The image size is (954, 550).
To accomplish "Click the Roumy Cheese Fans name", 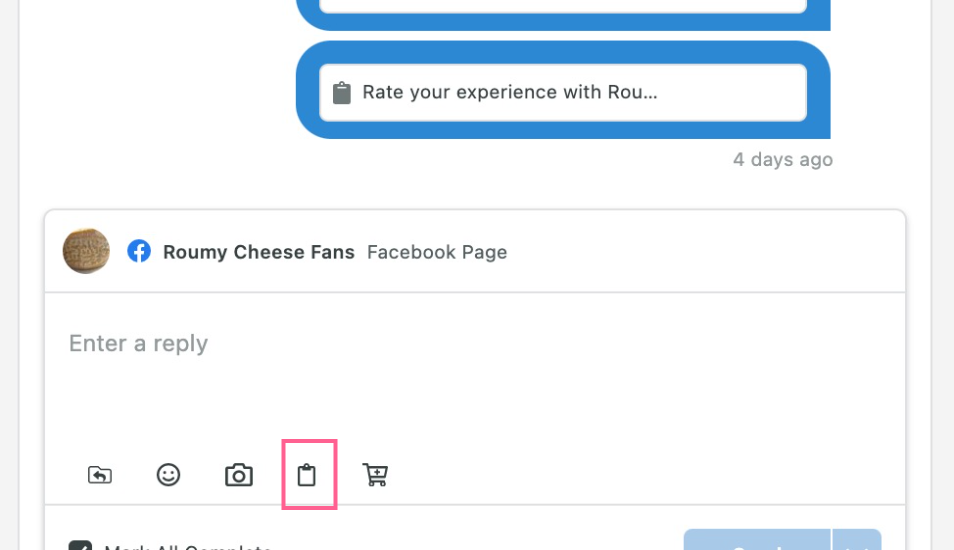I will (x=259, y=252).
